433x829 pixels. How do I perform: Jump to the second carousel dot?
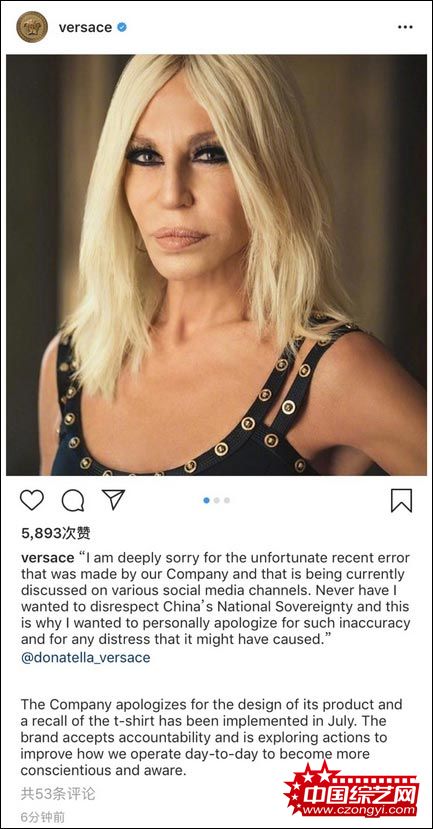click(x=216, y=500)
